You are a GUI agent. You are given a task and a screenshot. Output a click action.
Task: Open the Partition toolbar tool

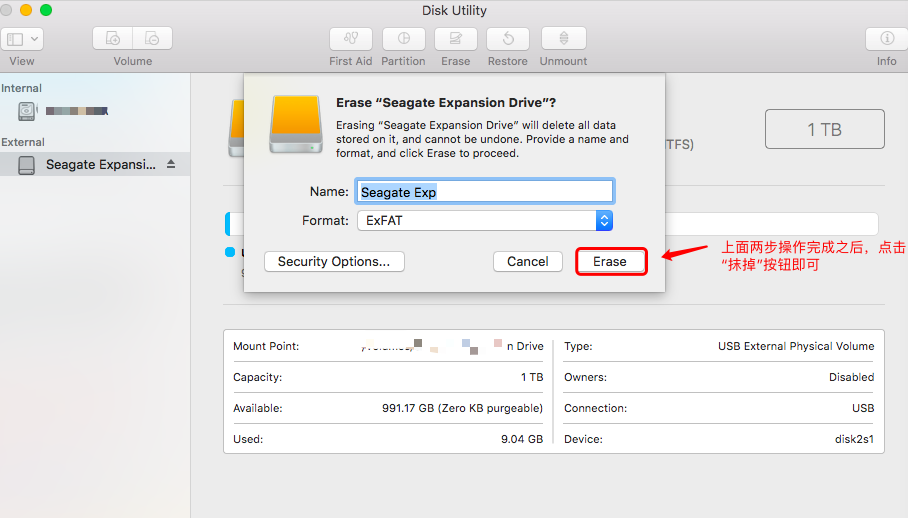tap(404, 39)
